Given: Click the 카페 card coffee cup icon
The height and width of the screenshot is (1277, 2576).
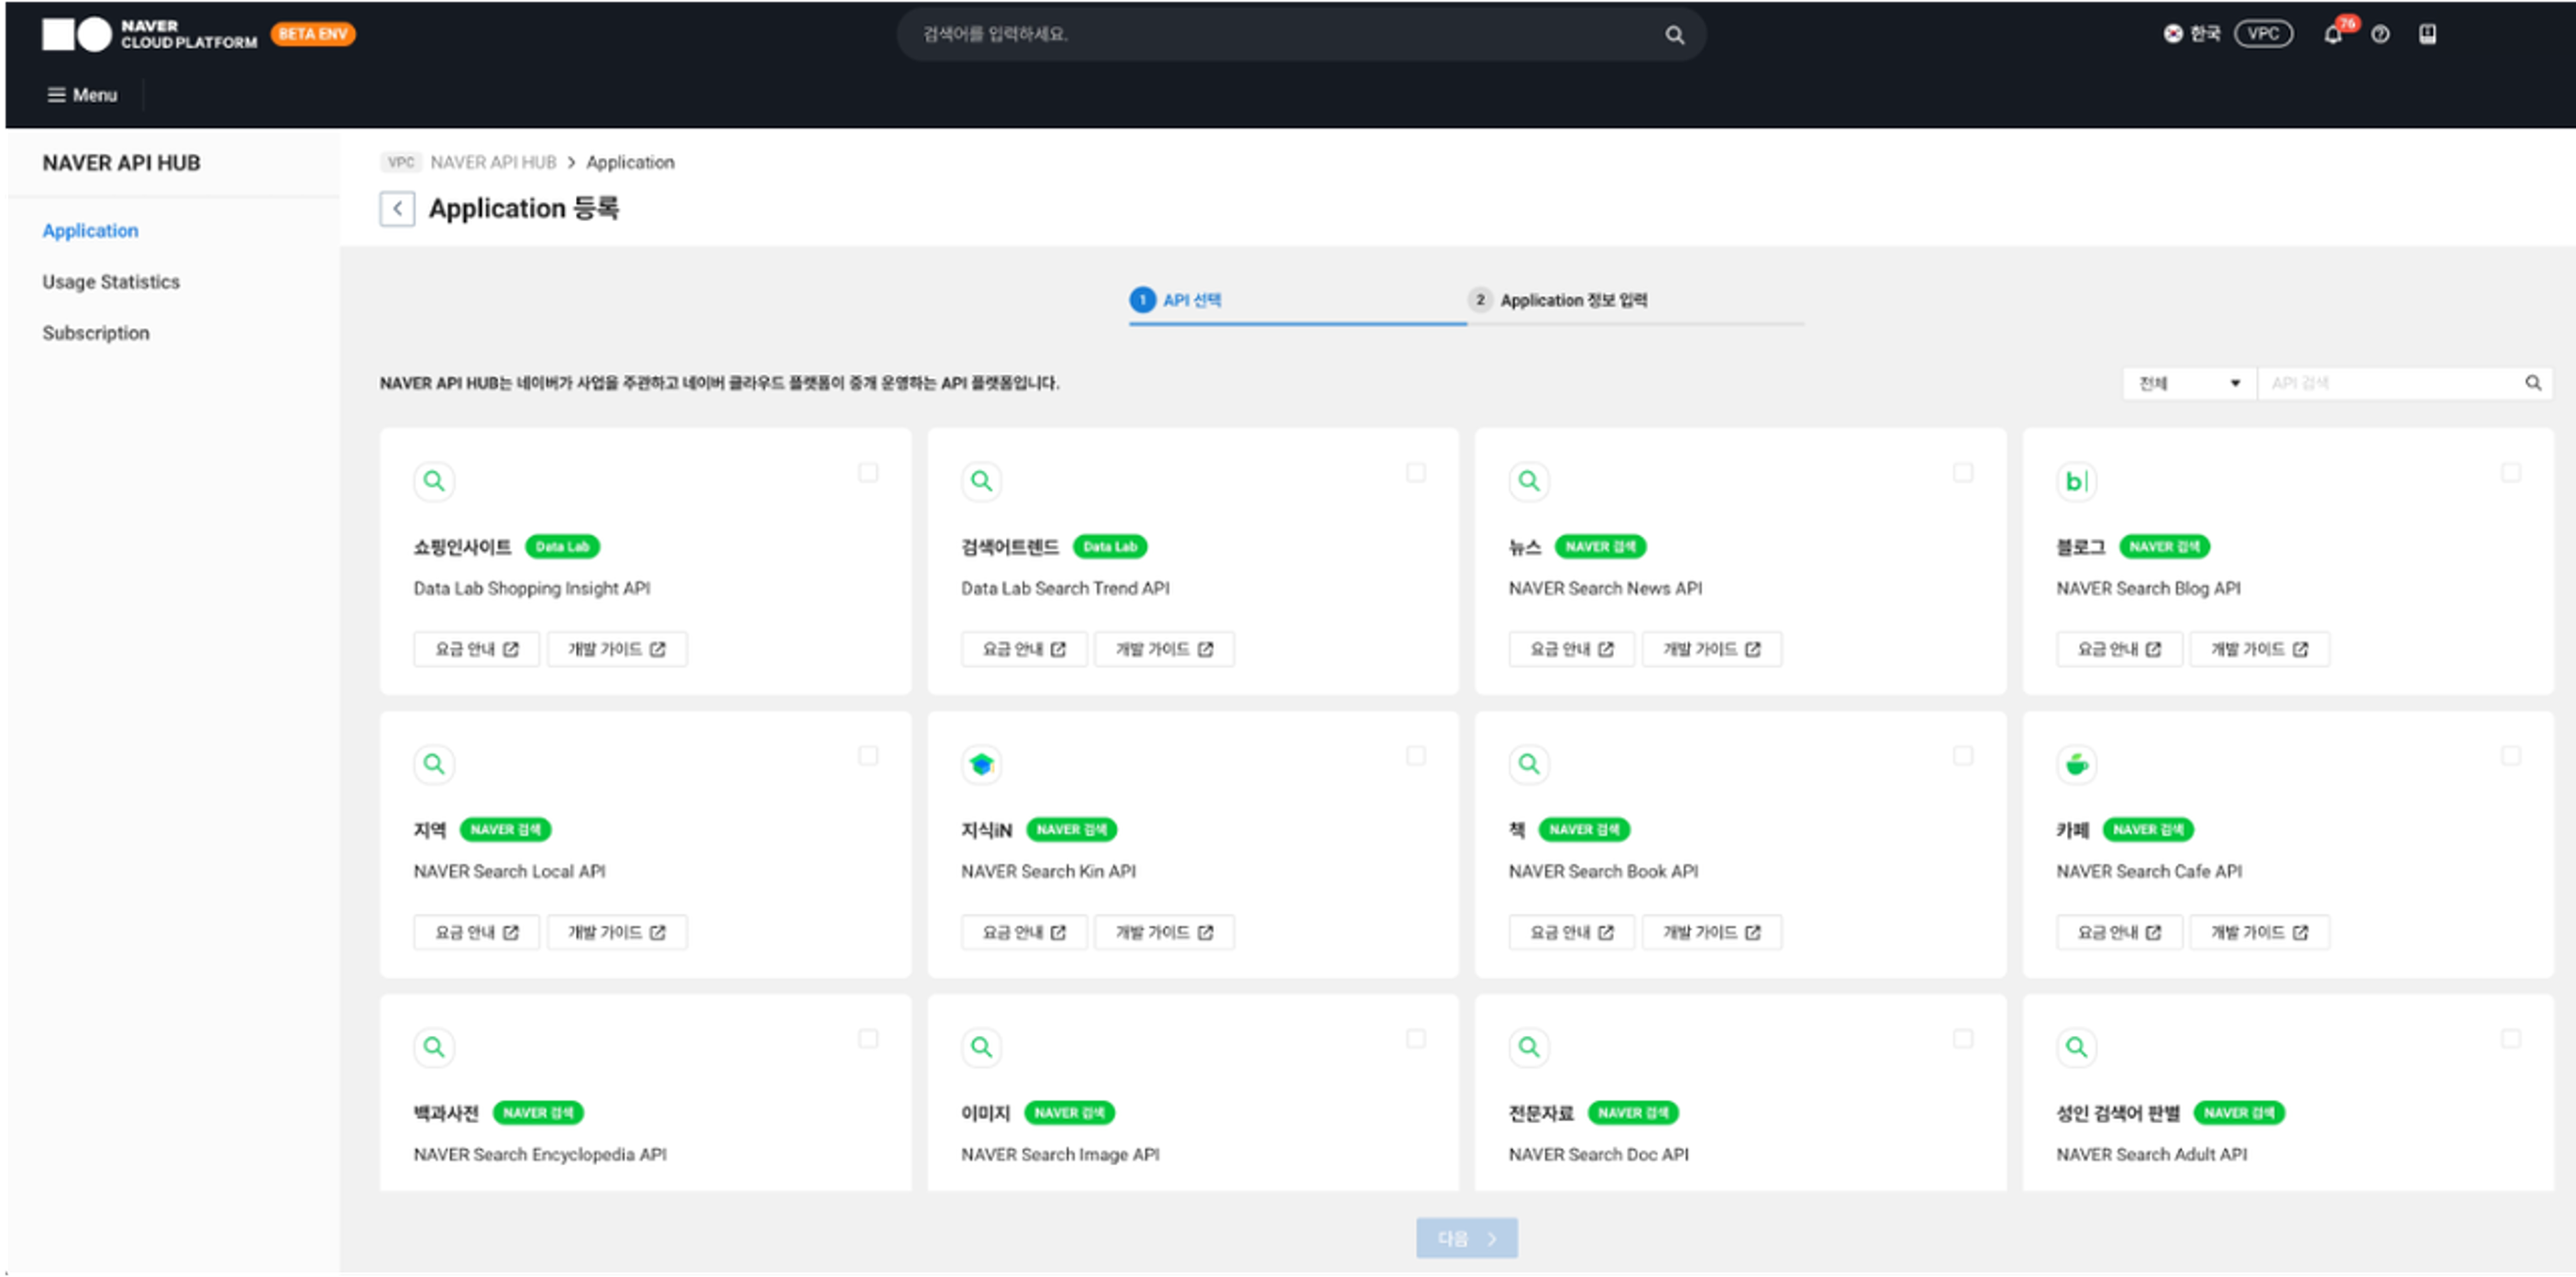Looking at the screenshot, I should tap(2077, 764).
